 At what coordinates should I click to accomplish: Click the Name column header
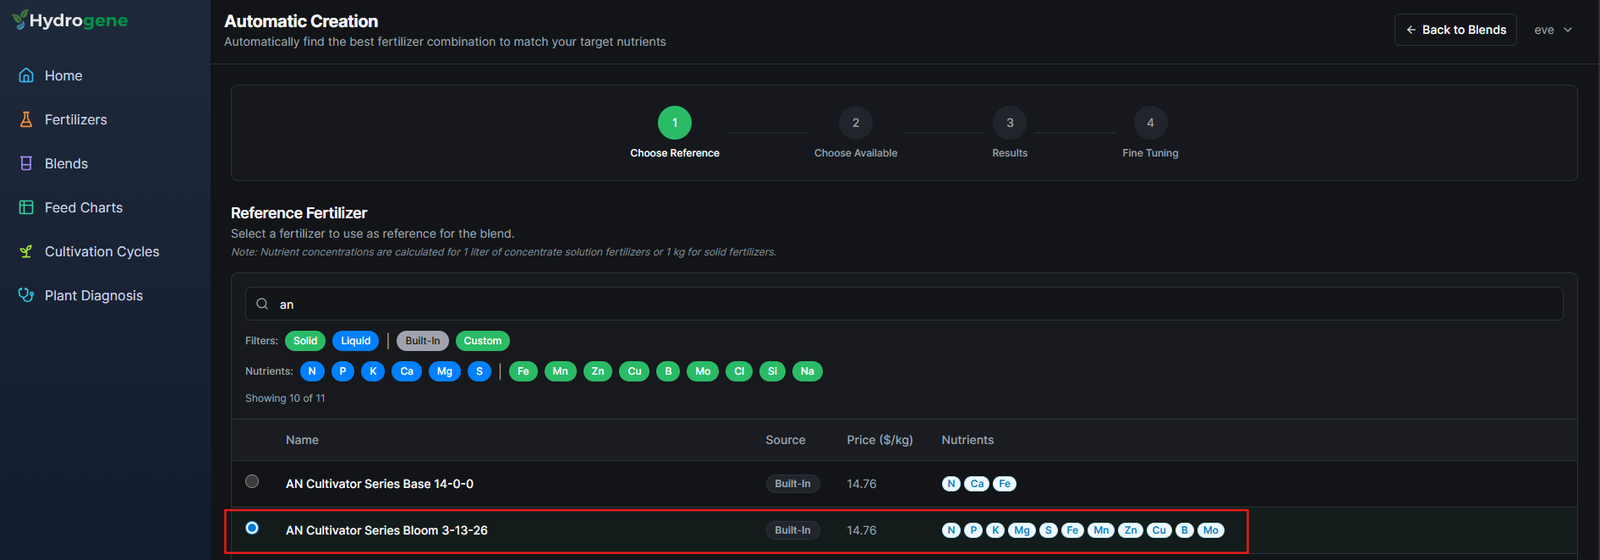pos(302,440)
